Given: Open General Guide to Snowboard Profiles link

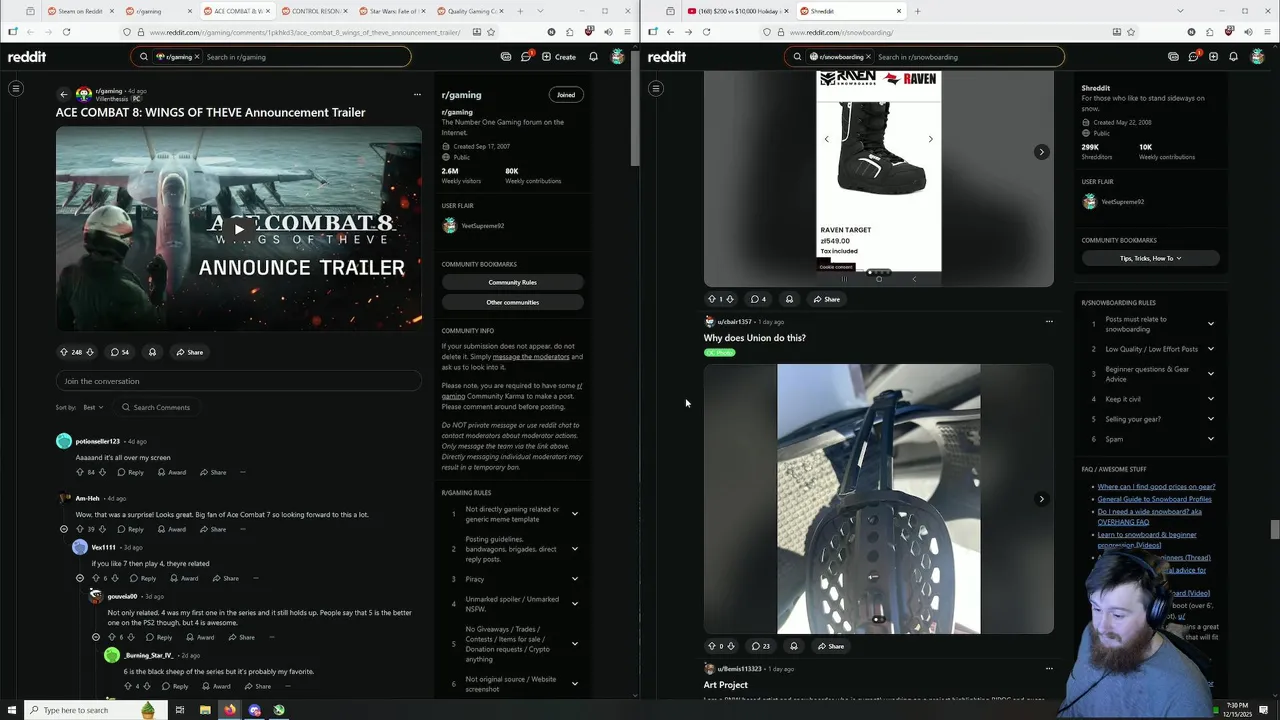Looking at the screenshot, I should tap(1154, 499).
